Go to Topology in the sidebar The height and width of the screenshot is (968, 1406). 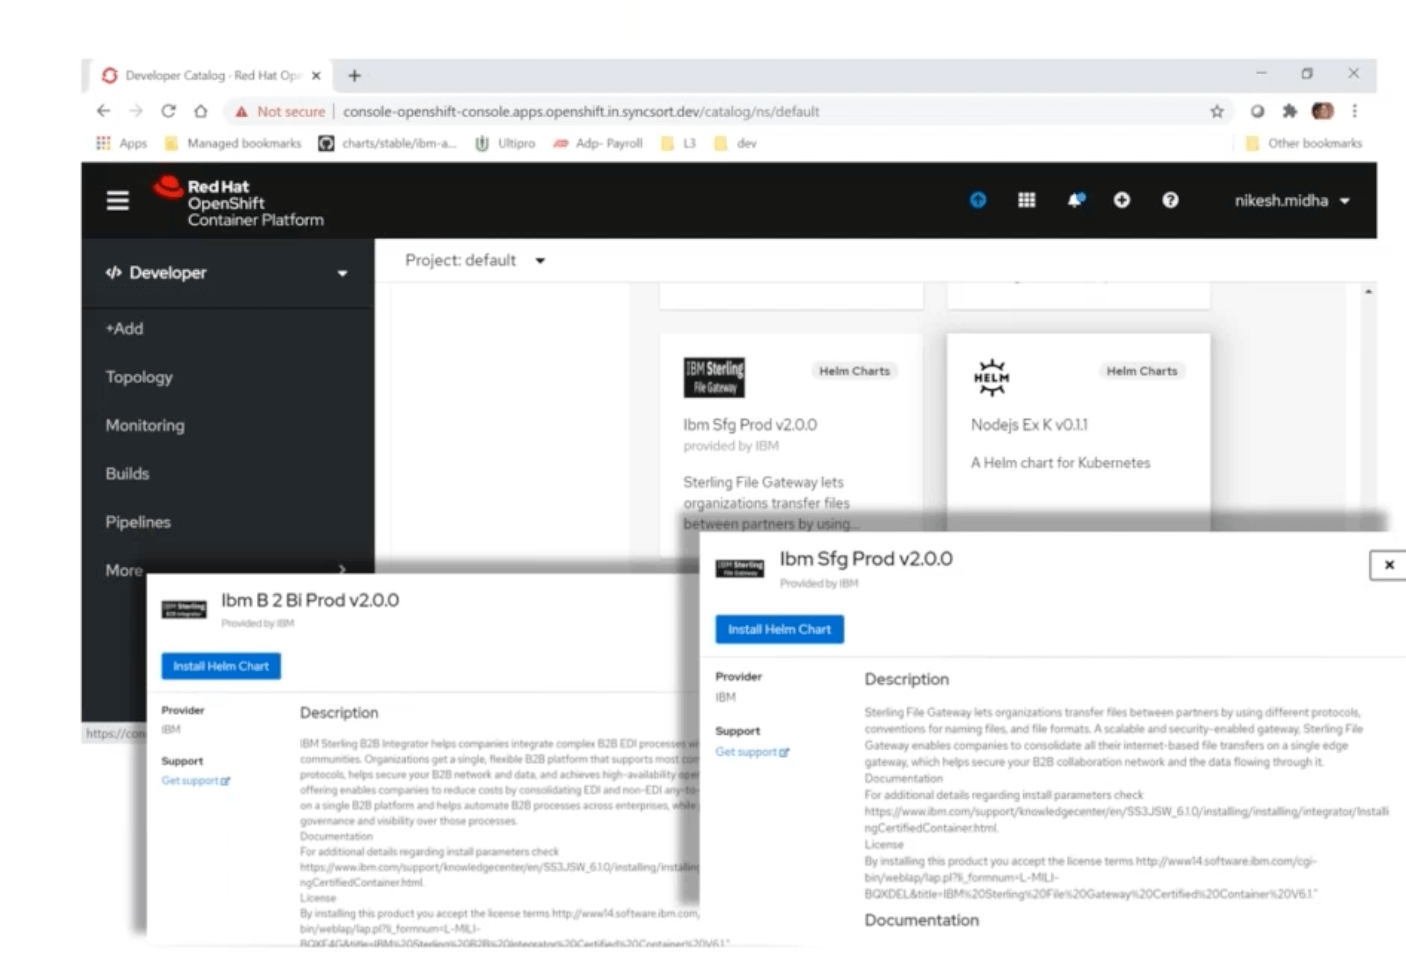click(x=139, y=377)
